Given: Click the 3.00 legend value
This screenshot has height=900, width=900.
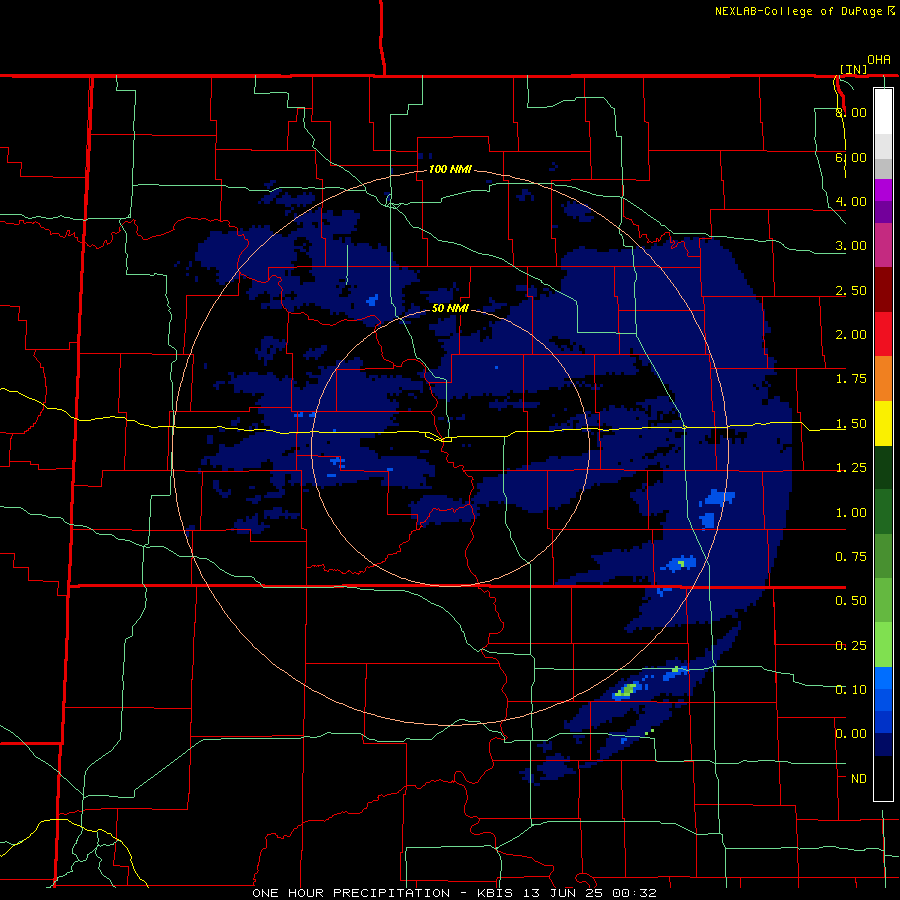Looking at the screenshot, I should point(851,246).
